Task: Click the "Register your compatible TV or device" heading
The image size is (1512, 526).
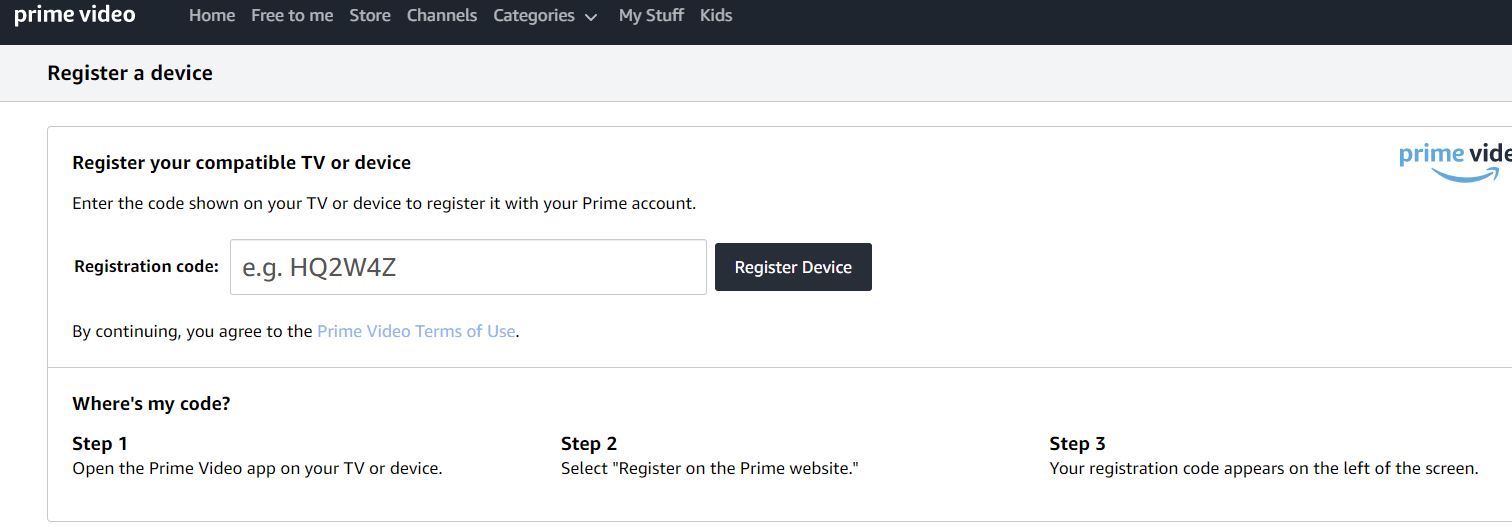Action: click(241, 163)
